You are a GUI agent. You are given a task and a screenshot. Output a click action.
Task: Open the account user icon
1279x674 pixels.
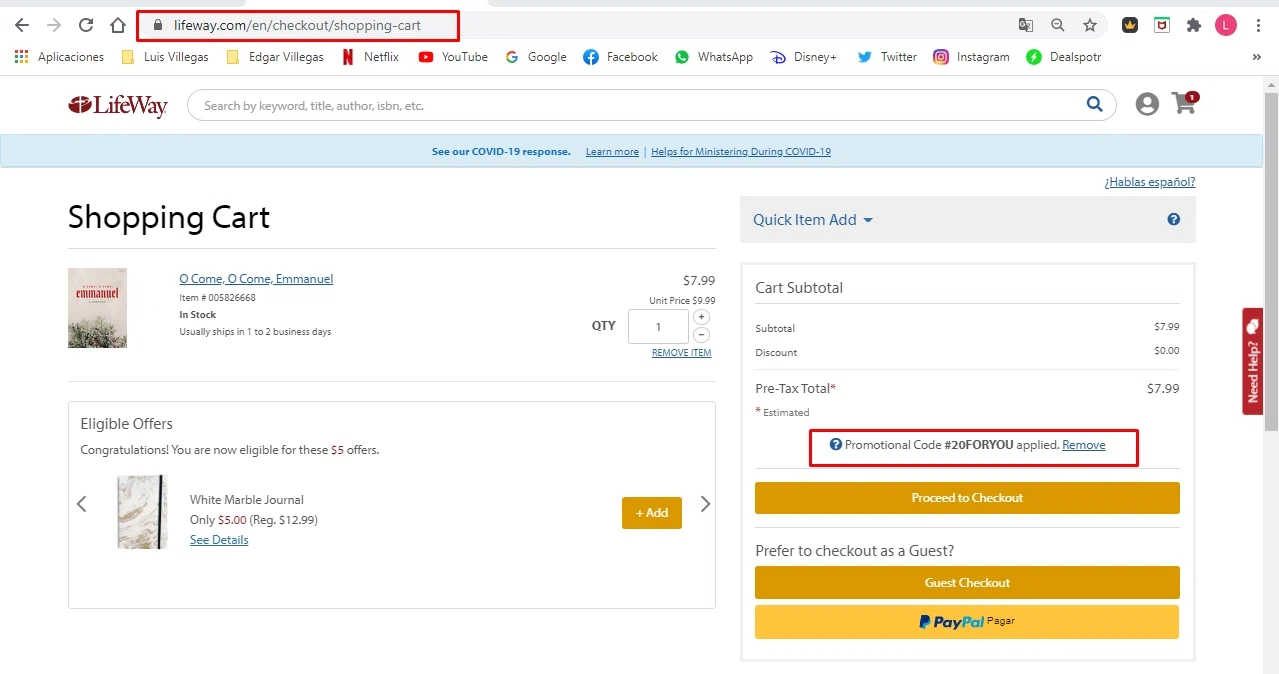click(x=1147, y=104)
